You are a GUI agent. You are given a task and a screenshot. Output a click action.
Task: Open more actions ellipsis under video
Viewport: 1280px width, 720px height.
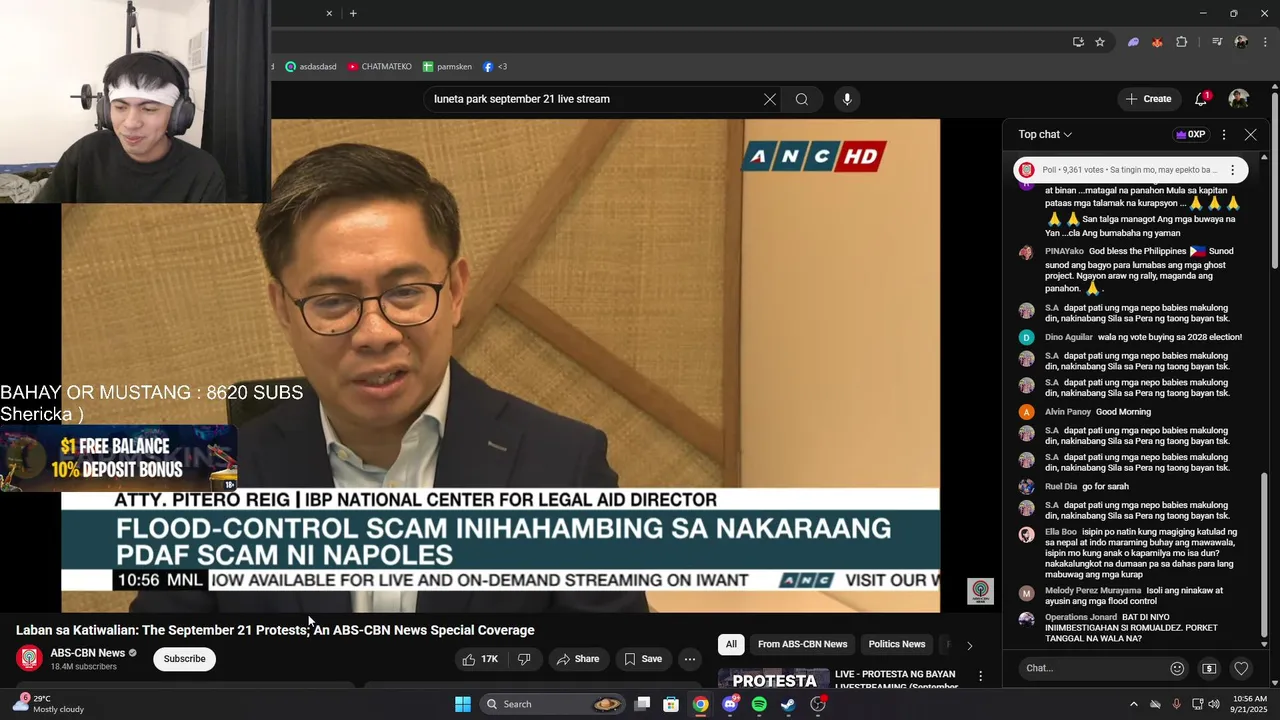coord(689,659)
